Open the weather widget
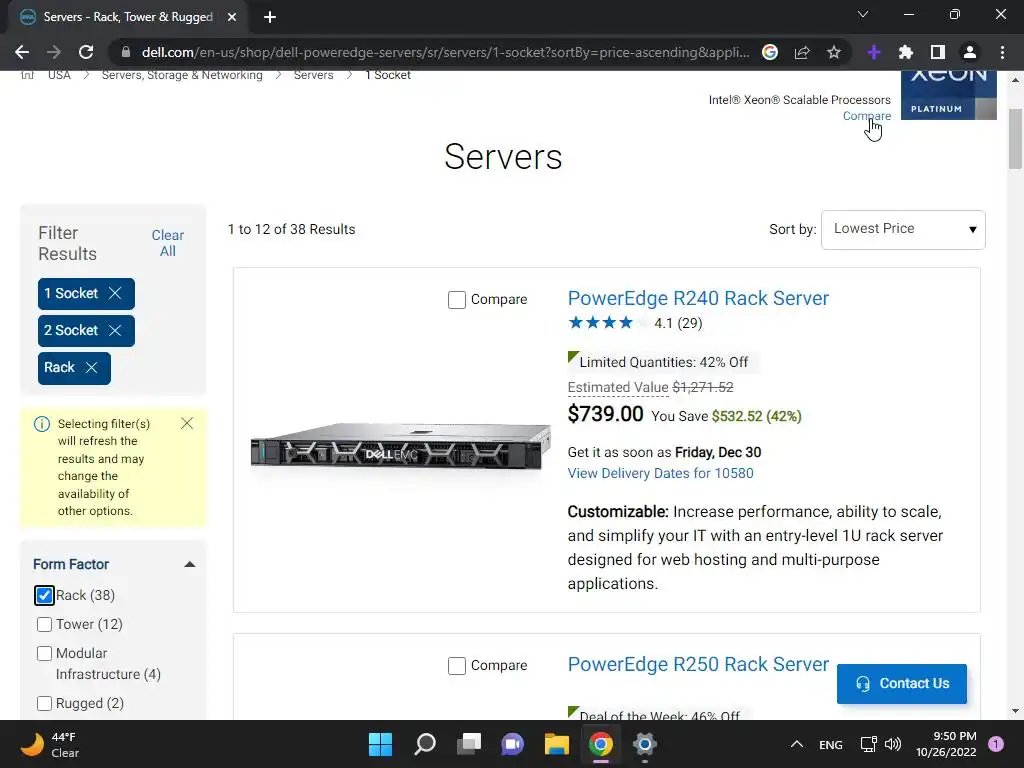The height and width of the screenshot is (768, 1024). tap(50, 744)
